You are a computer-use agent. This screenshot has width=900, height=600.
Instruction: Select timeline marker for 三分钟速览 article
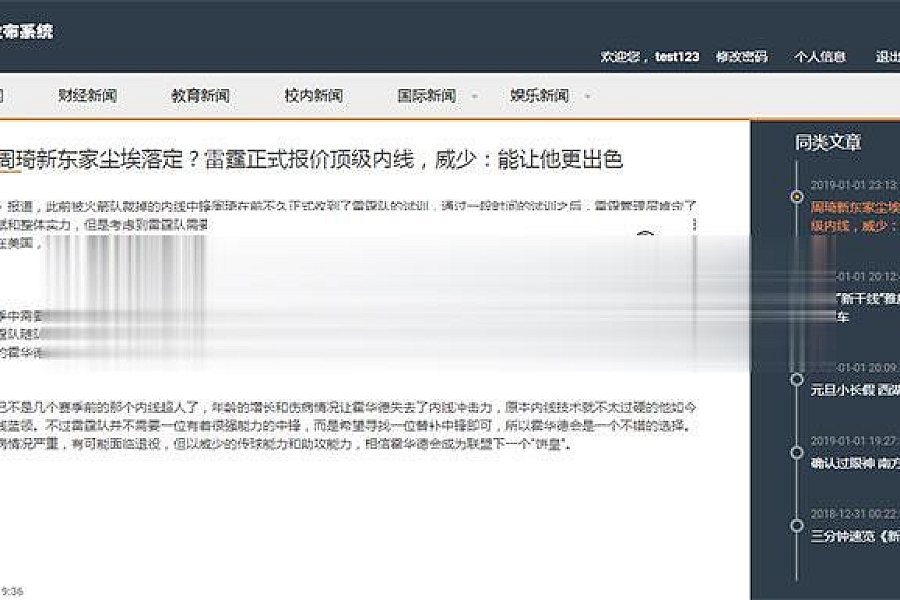[797, 525]
